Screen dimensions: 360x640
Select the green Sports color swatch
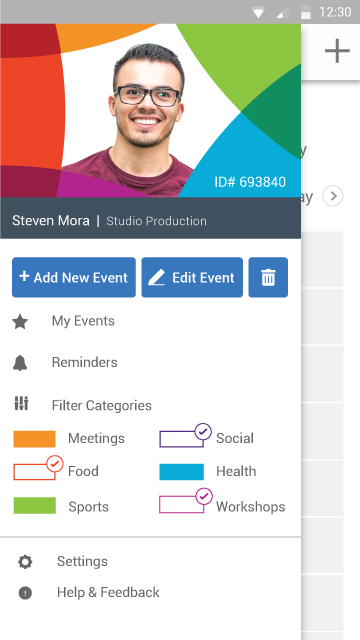point(35,505)
